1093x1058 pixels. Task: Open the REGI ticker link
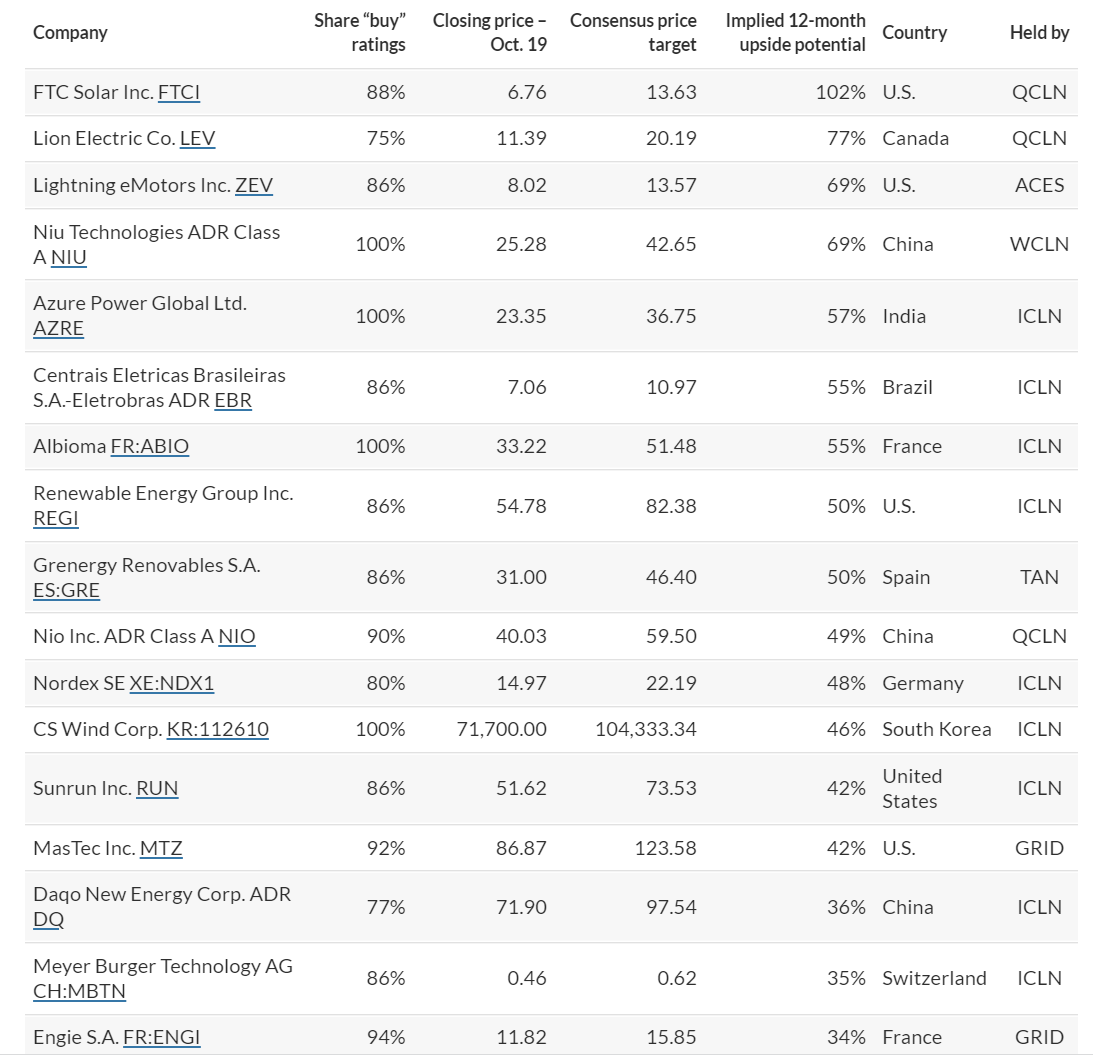(x=56, y=519)
